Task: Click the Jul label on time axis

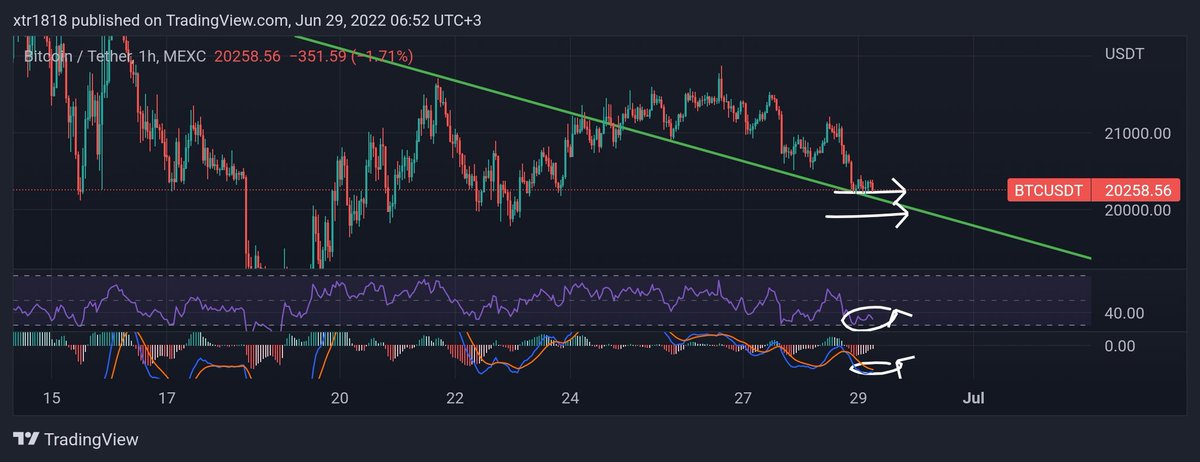Action: click(x=973, y=398)
